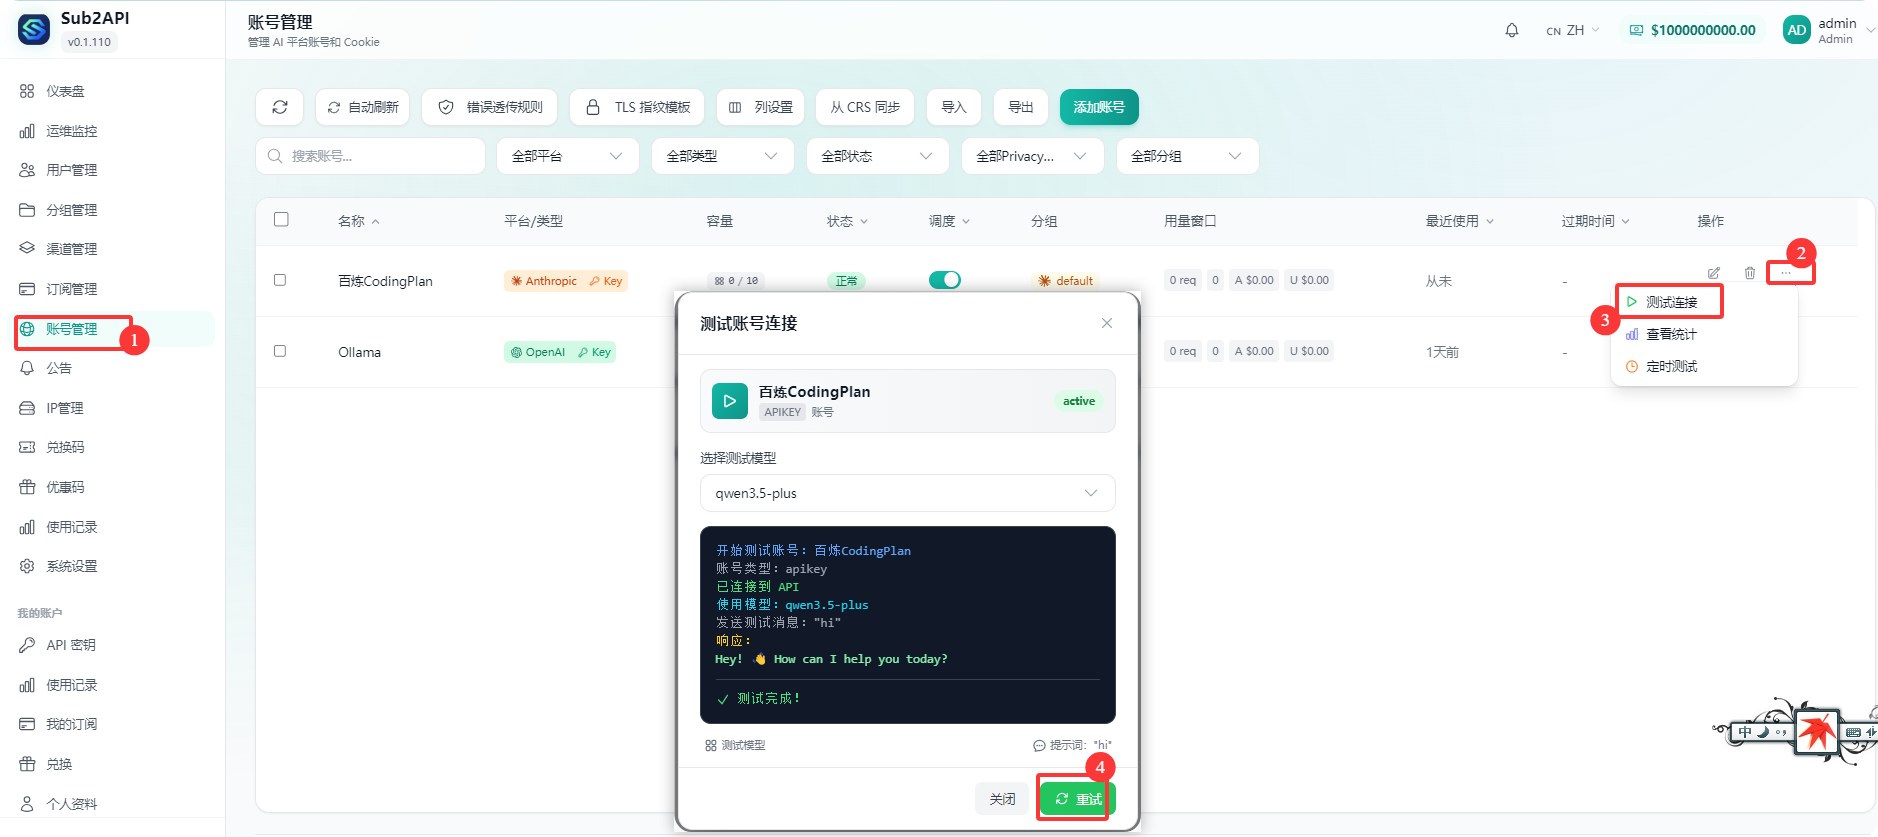Open the qwen3.5-plus model dropdown
Screen dimensions: 1878x837
(x=907, y=493)
